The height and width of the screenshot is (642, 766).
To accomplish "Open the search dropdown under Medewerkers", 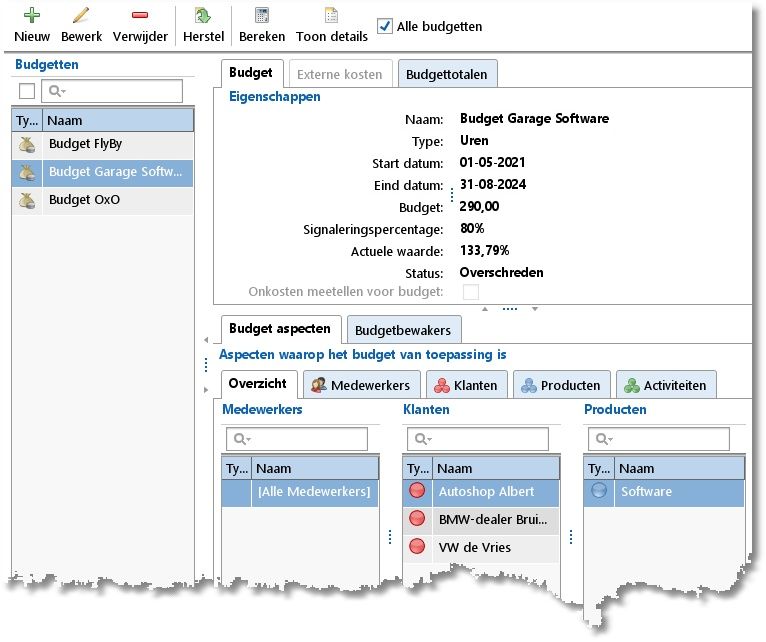I will [x=240, y=440].
